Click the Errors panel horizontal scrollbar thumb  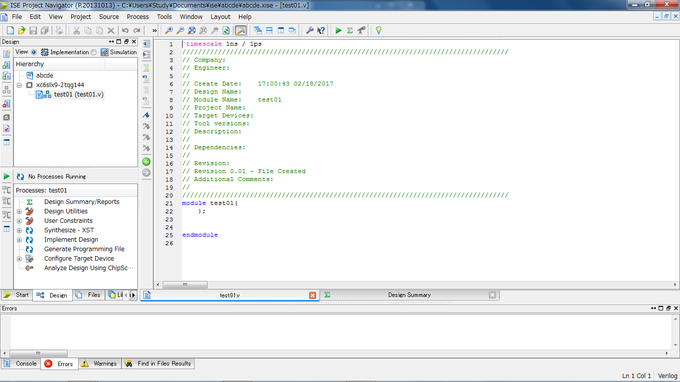[x=38, y=353]
